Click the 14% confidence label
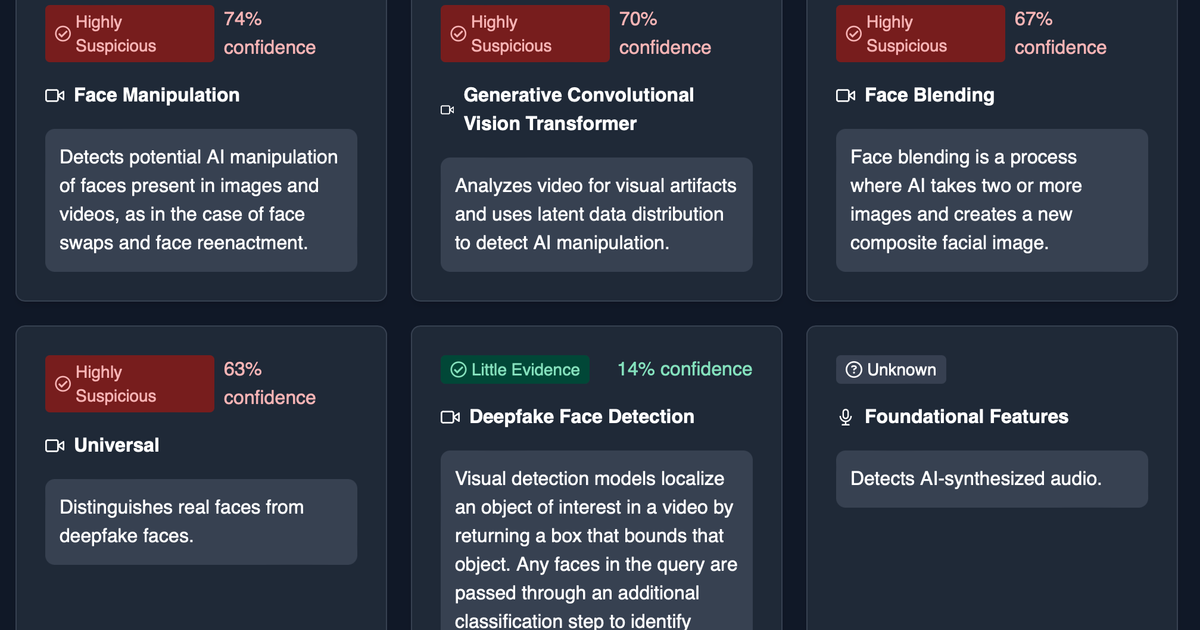 tap(684, 369)
